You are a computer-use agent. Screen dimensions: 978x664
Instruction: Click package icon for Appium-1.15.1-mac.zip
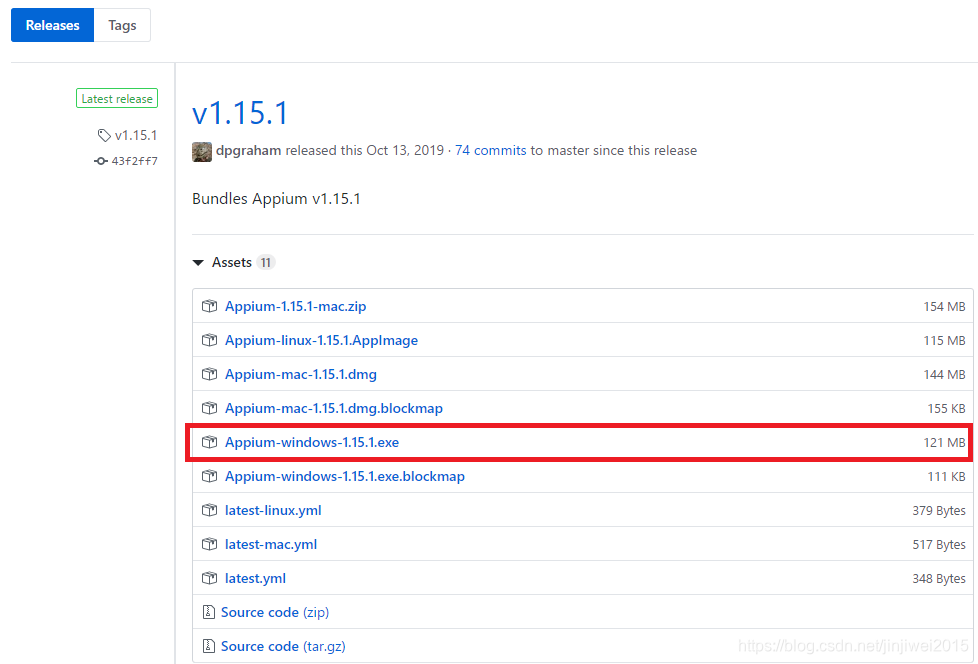pyautogui.click(x=210, y=306)
